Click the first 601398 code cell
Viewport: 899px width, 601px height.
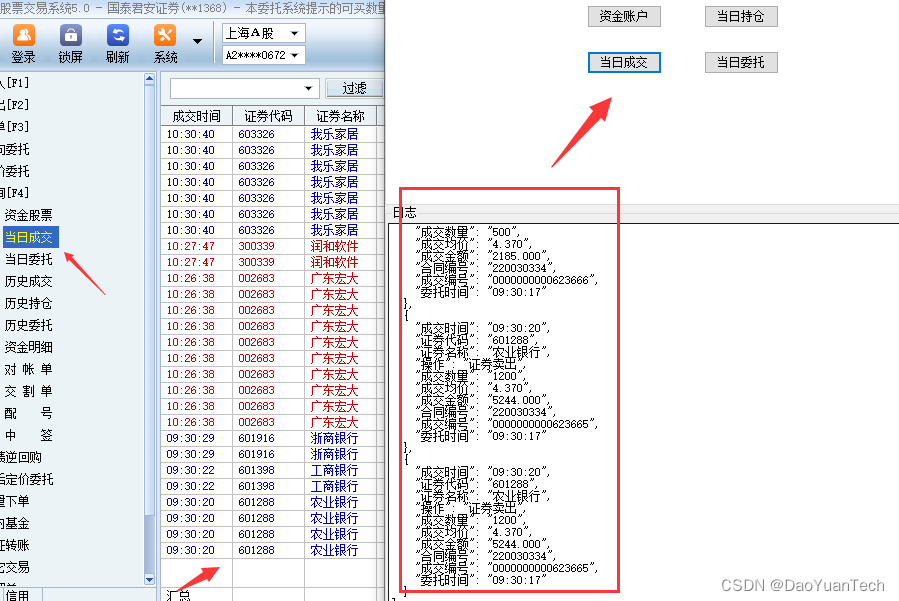point(256,470)
